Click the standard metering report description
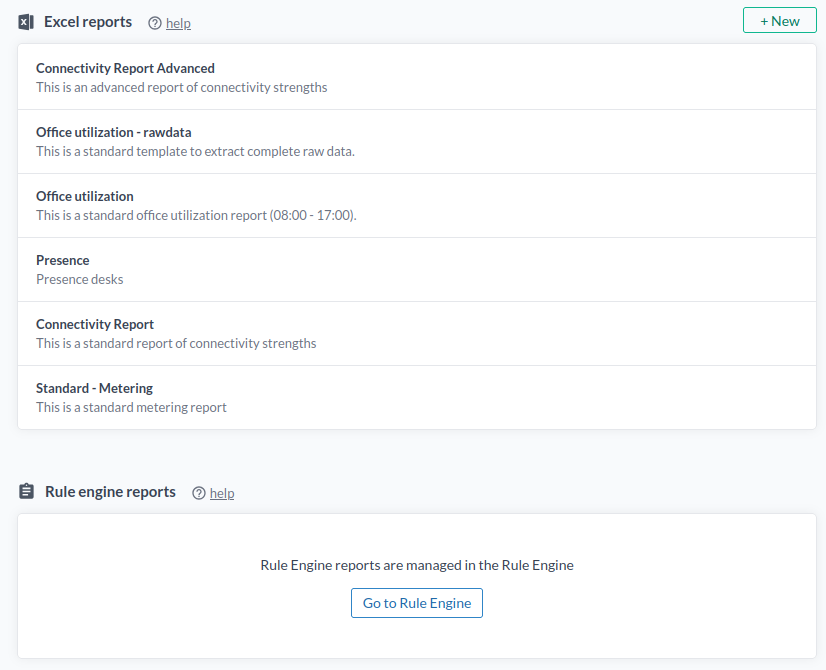This screenshot has height=670, width=826. point(131,407)
